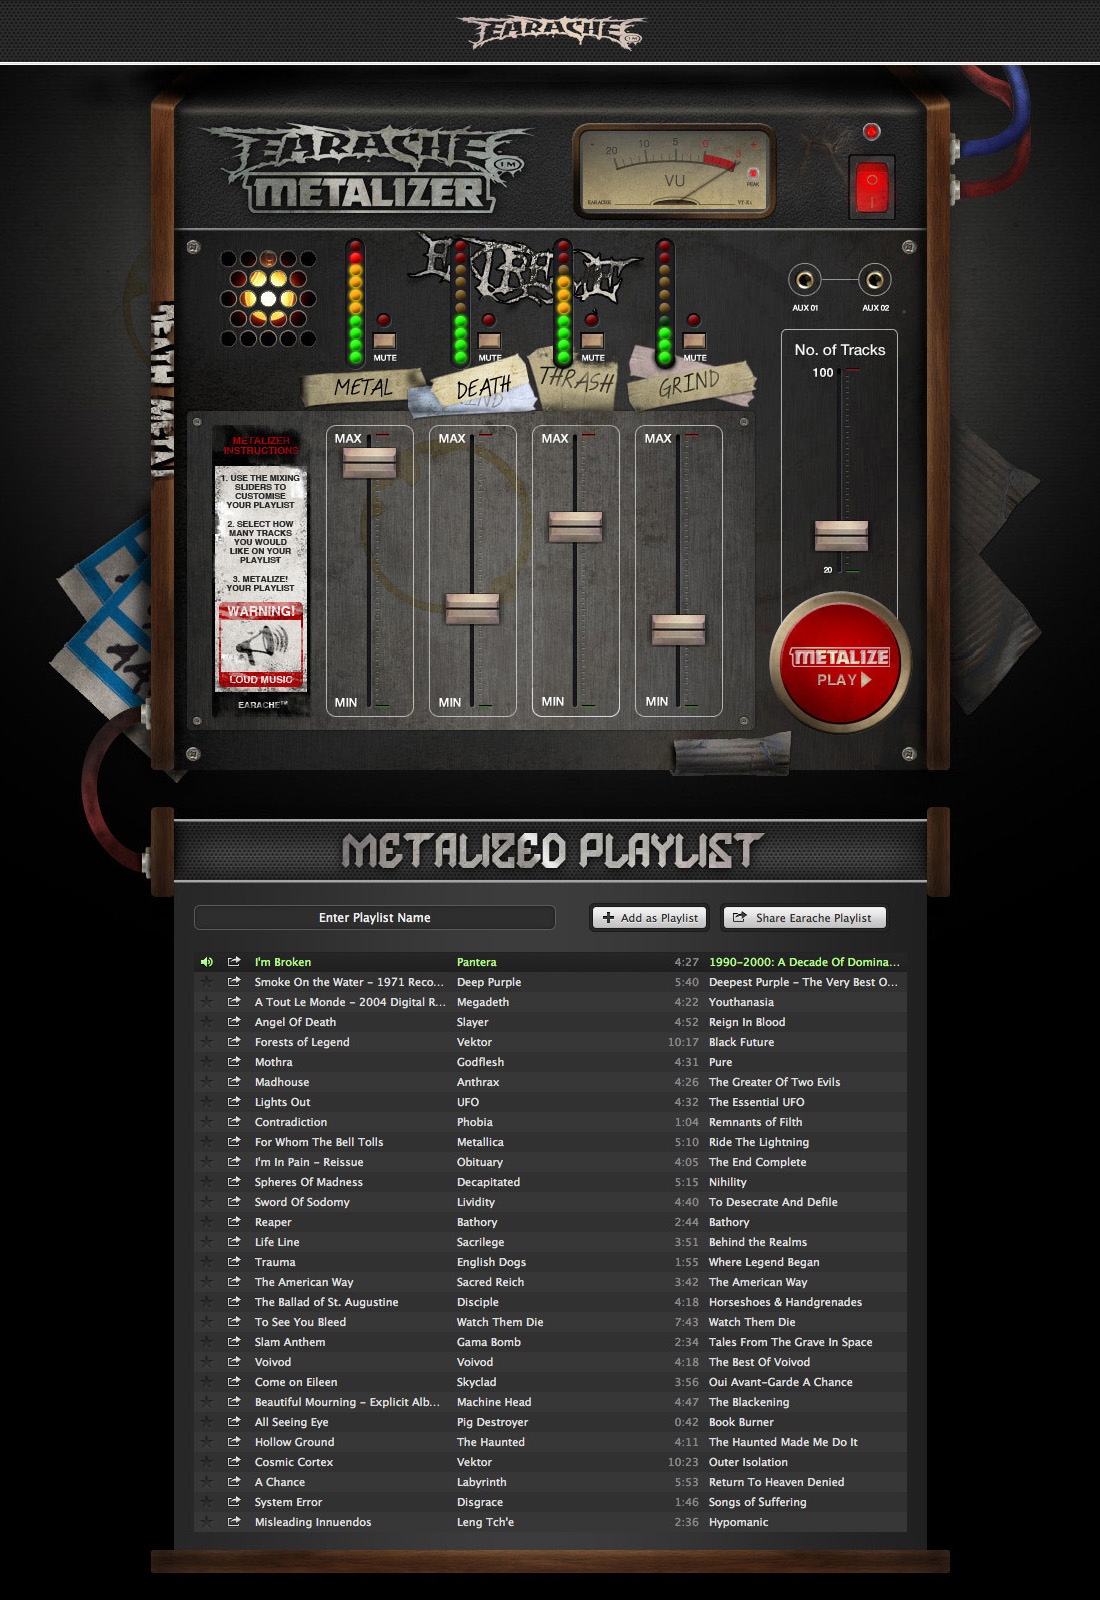Select the song Cosmic Cortex
Image resolution: width=1100 pixels, height=1600 pixels.
(294, 1462)
